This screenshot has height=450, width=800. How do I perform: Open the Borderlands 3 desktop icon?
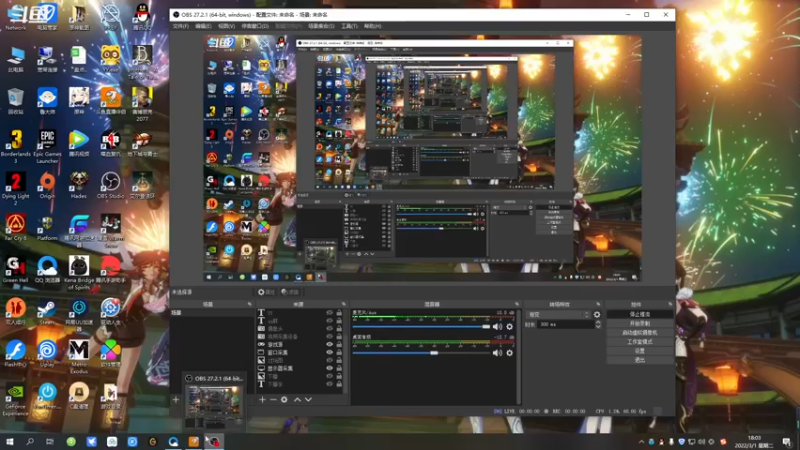(x=16, y=146)
